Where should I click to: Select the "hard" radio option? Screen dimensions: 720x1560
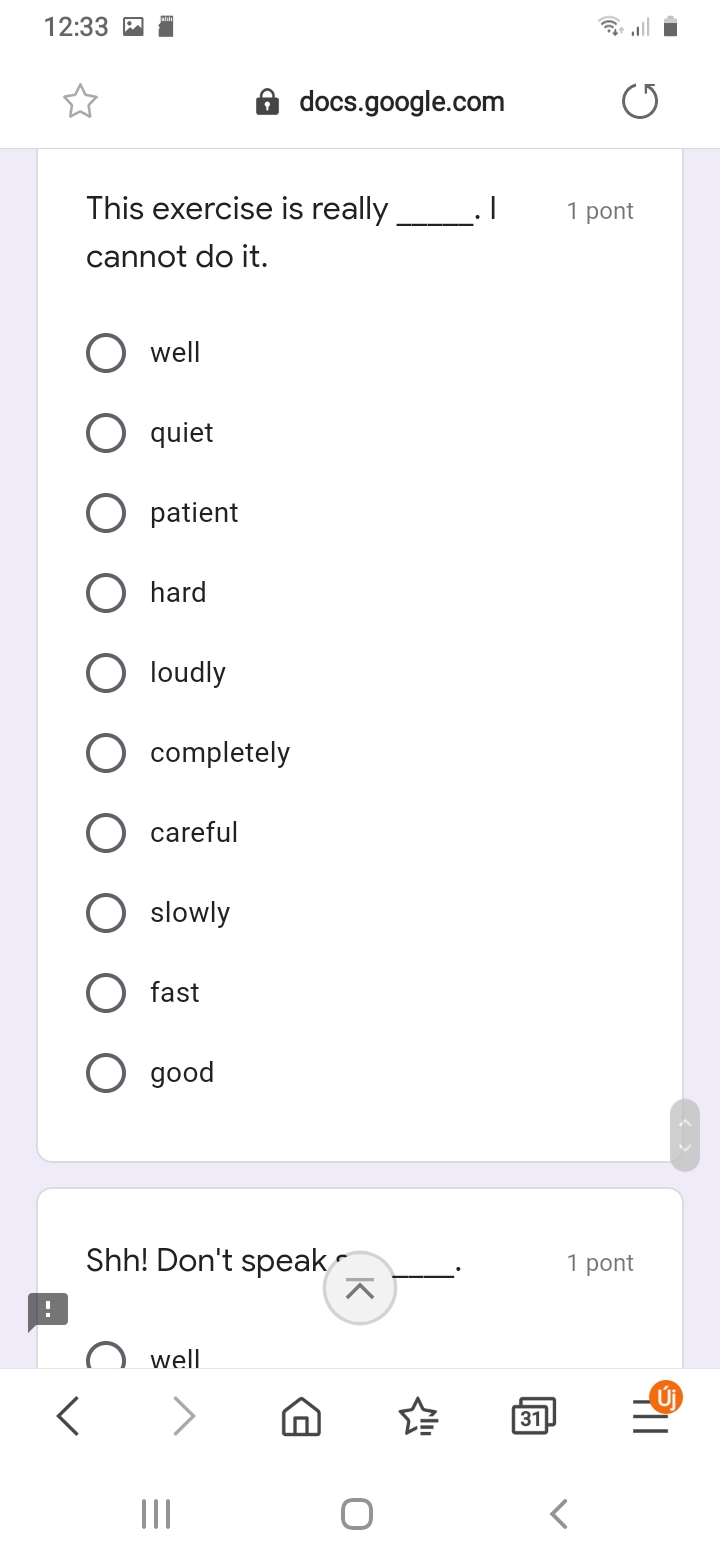point(106,592)
